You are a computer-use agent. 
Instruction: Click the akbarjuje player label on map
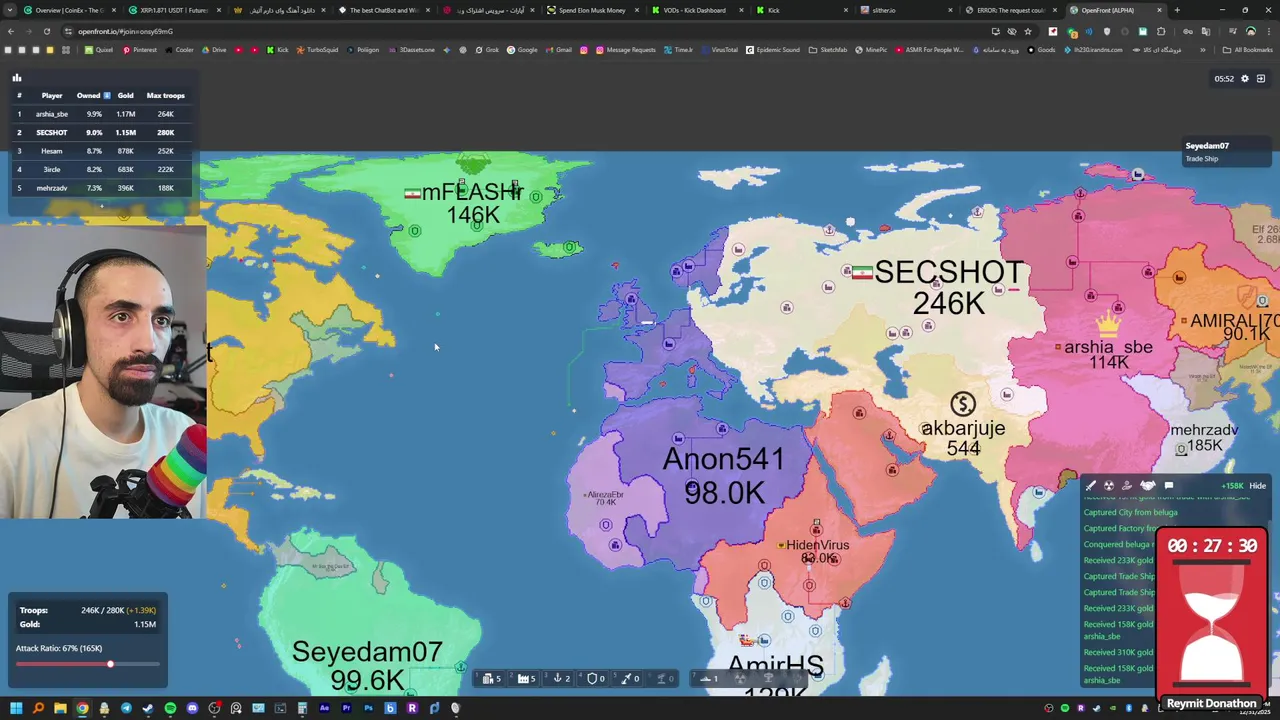(x=963, y=428)
